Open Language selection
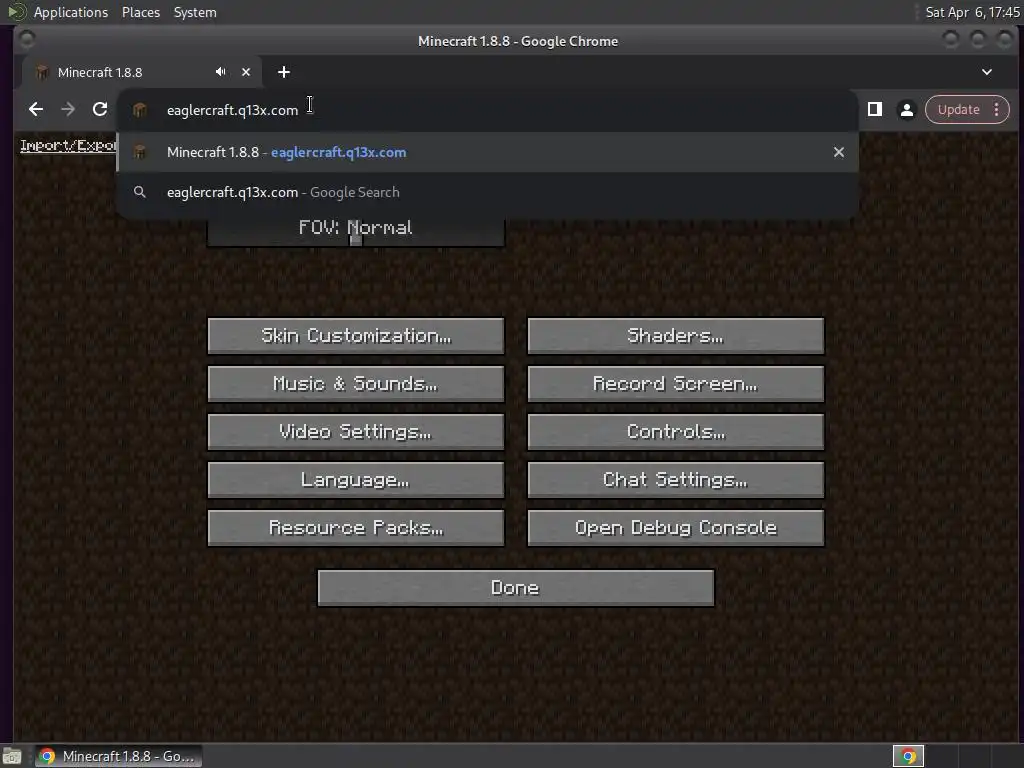Screen dimensions: 1024x768 click(355, 480)
